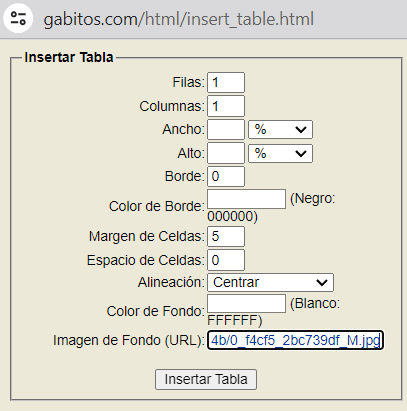
Task: Click the Ancho value input field
Action: coord(226,130)
